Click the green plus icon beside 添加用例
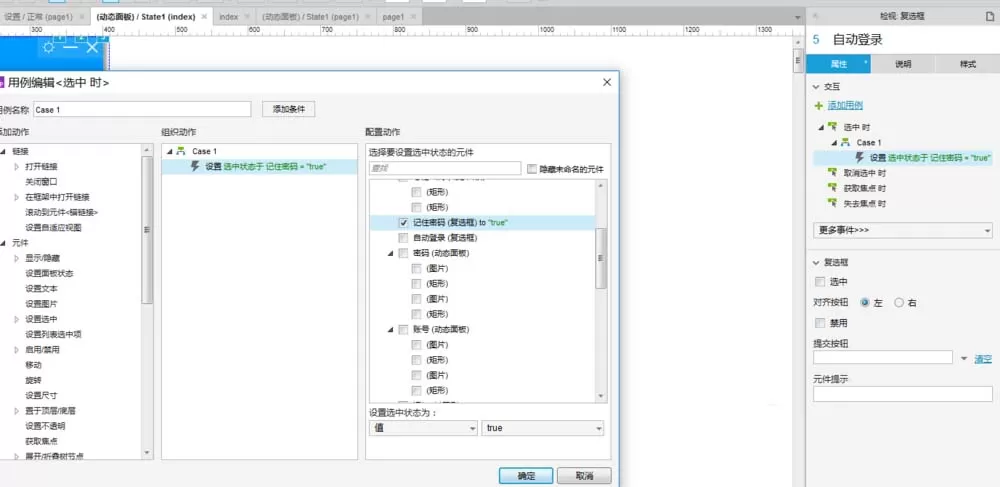This screenshot has width=1000, height=487. coord(819,106)
